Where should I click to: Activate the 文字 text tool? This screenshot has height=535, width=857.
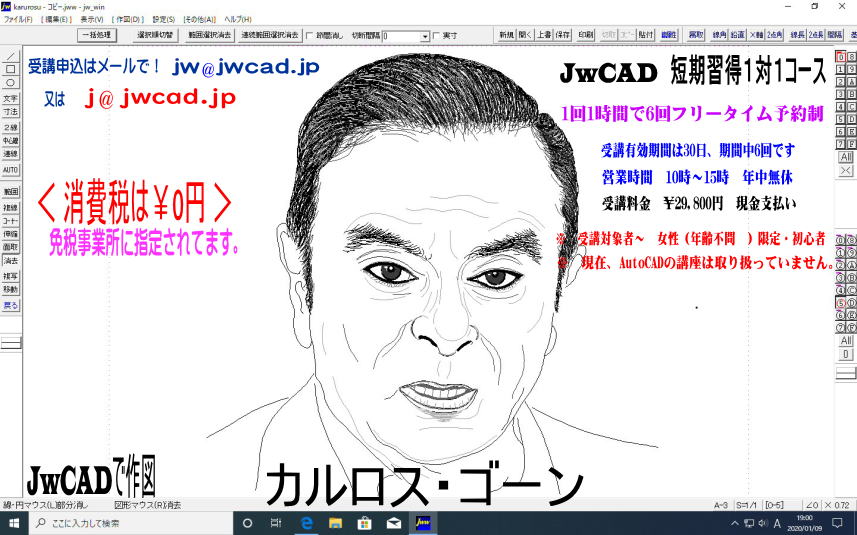pyautogui.click(x=10, y=98)
